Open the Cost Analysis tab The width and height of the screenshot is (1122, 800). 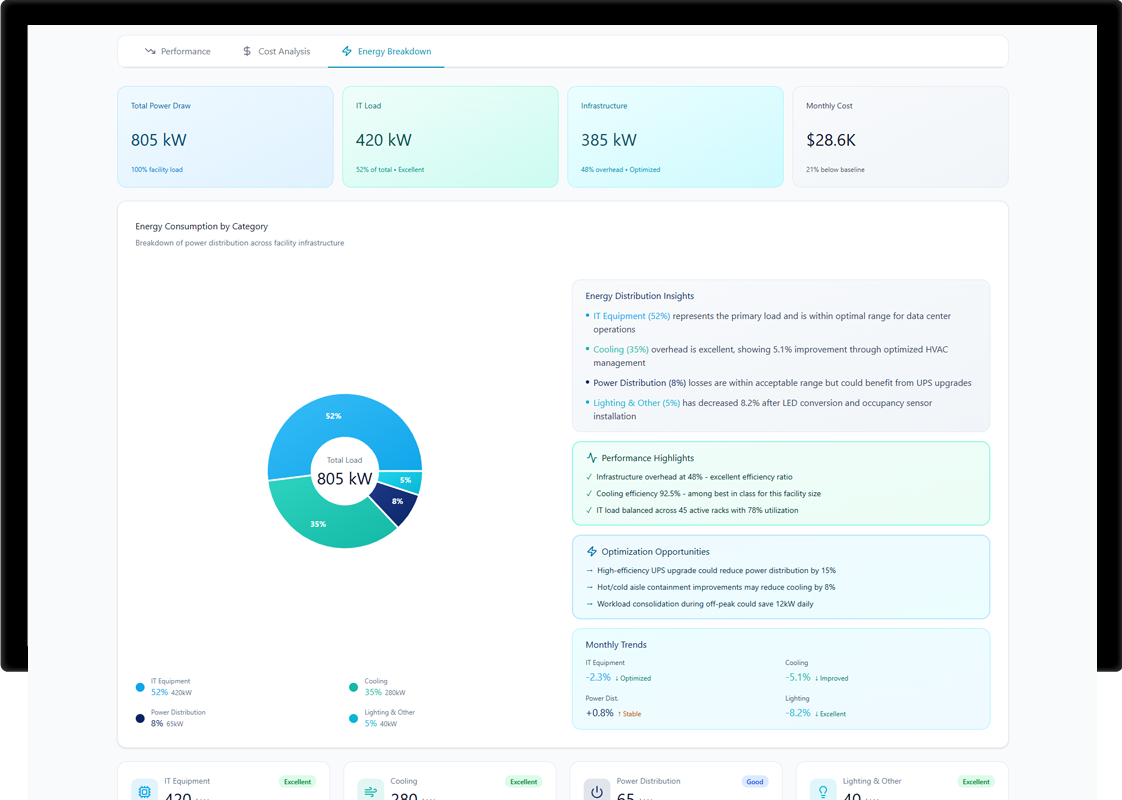pyautogui.click(x=276, y=51)
